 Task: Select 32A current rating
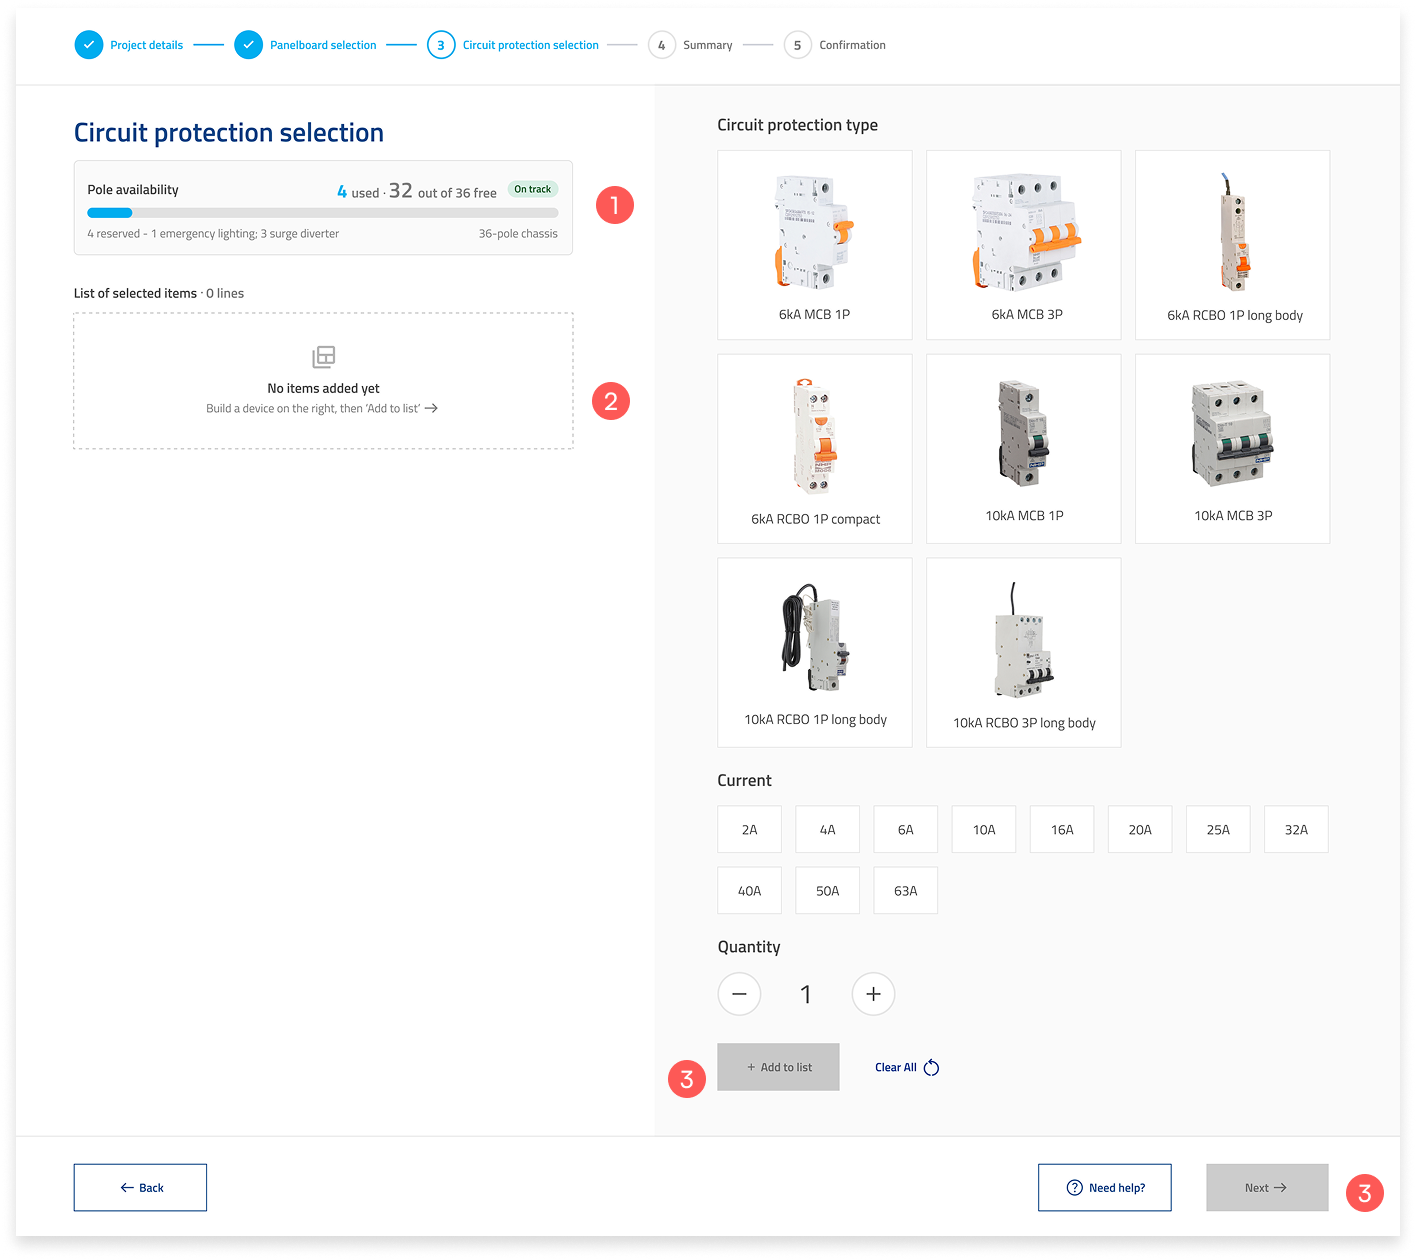pos(1296,829)
